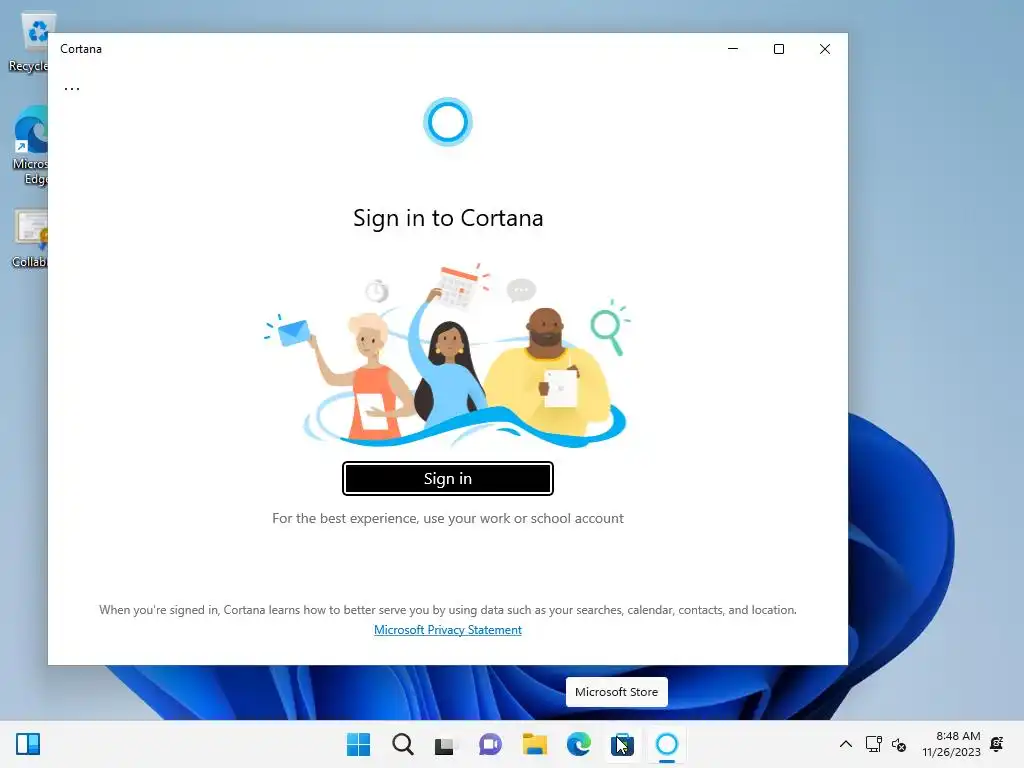Viewport: 1024px width, 768px height.
Task: Open taskbar Search
Action: click(x=402, y=744)
